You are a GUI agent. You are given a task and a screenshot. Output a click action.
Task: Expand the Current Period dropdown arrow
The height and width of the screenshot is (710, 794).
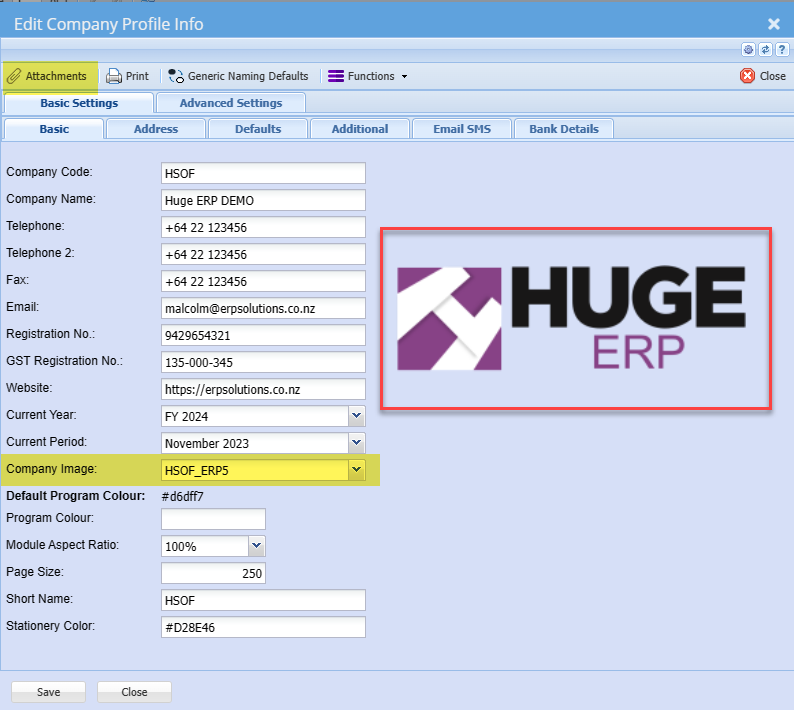356,443
